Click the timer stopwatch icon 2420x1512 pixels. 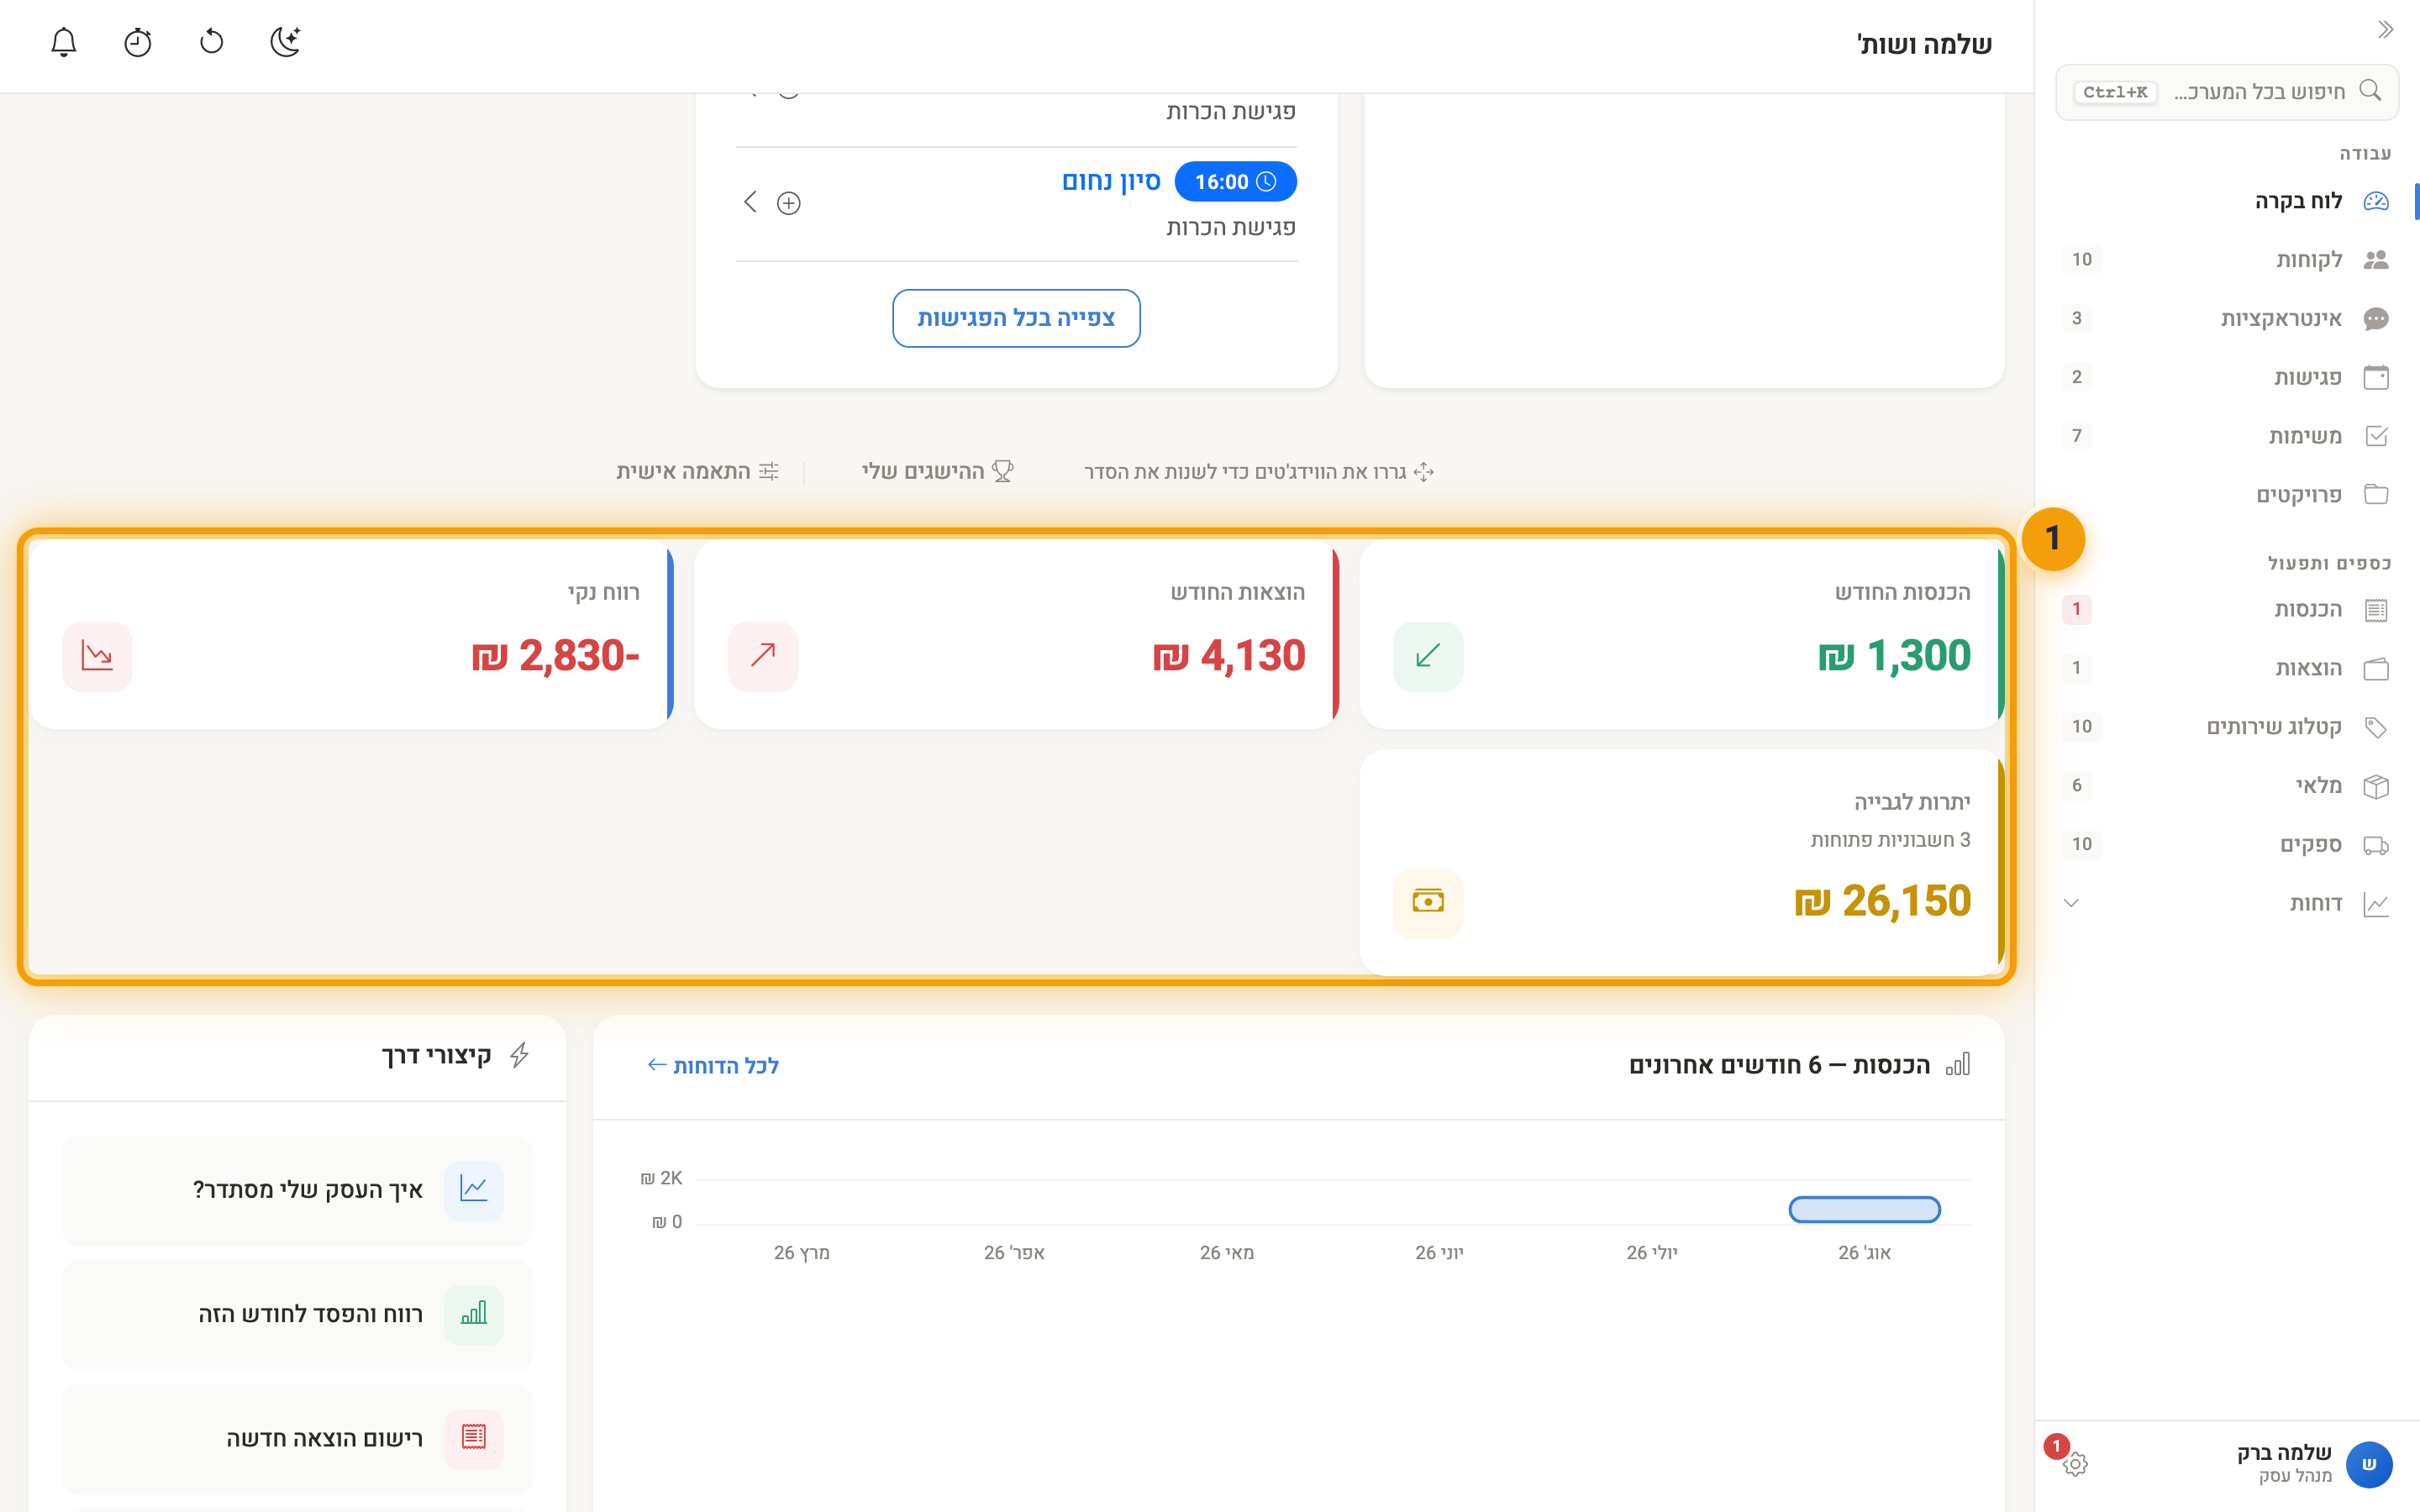[x=138, y=42]
